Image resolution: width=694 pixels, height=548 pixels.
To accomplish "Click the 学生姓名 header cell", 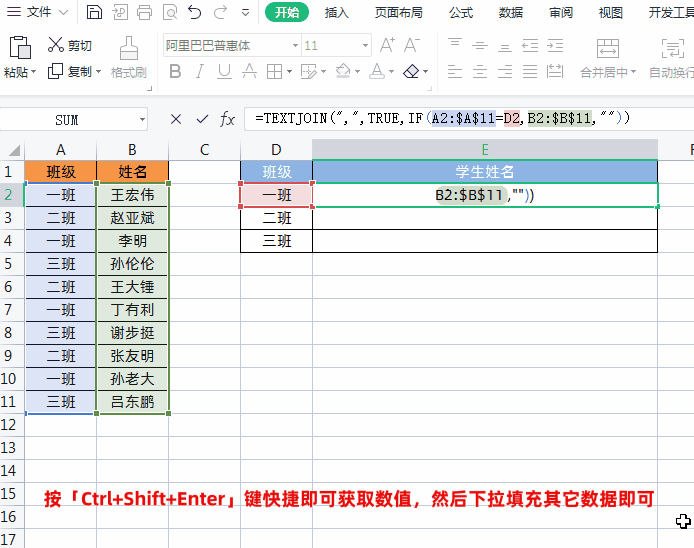I will coord(485,171).
